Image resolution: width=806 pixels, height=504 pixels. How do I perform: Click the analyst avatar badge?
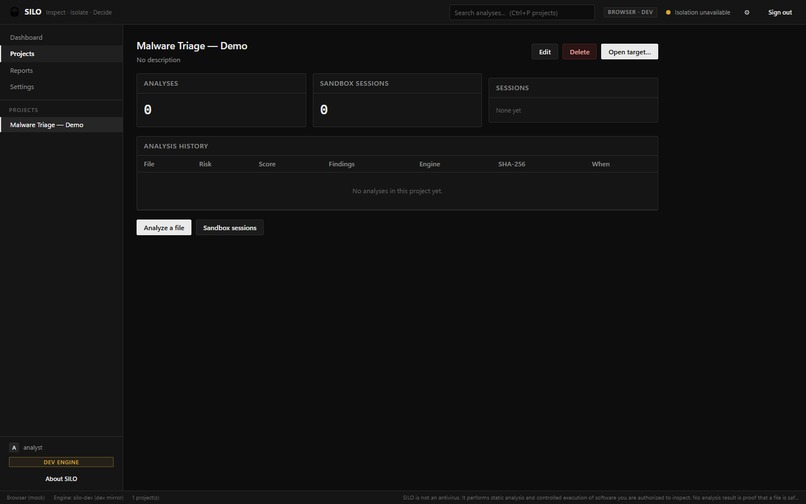(x=14, y=447)
